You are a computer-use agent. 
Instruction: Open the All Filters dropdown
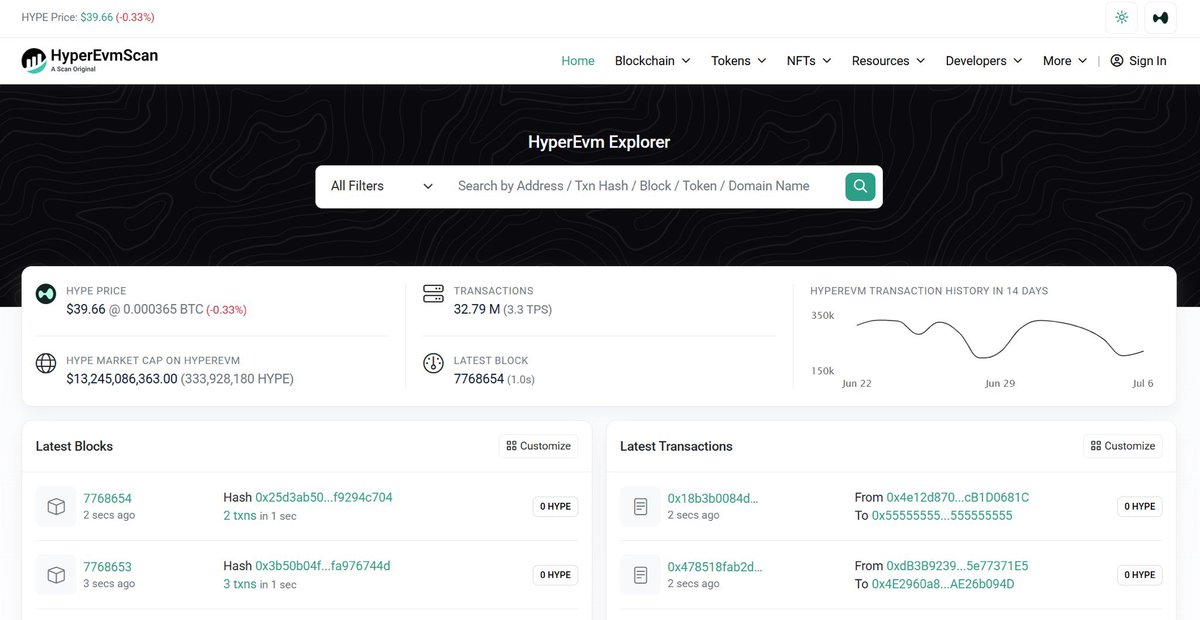point(380,186)
